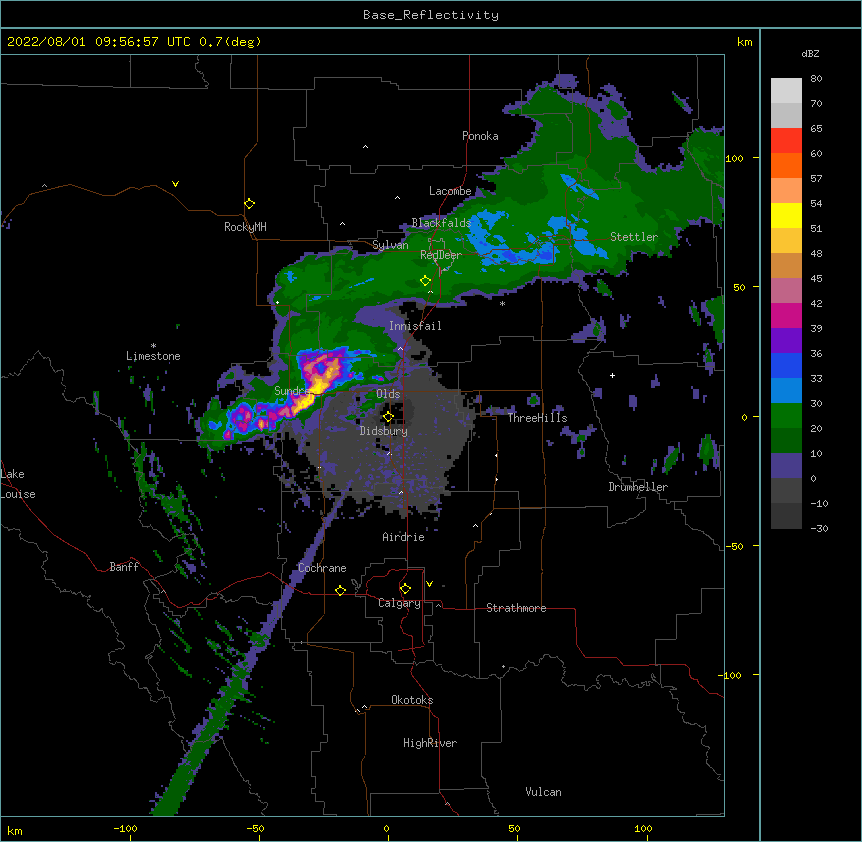
Task: Click the light gray 80-70 dBZ legend swatch
Action: [x=786, y=91]
